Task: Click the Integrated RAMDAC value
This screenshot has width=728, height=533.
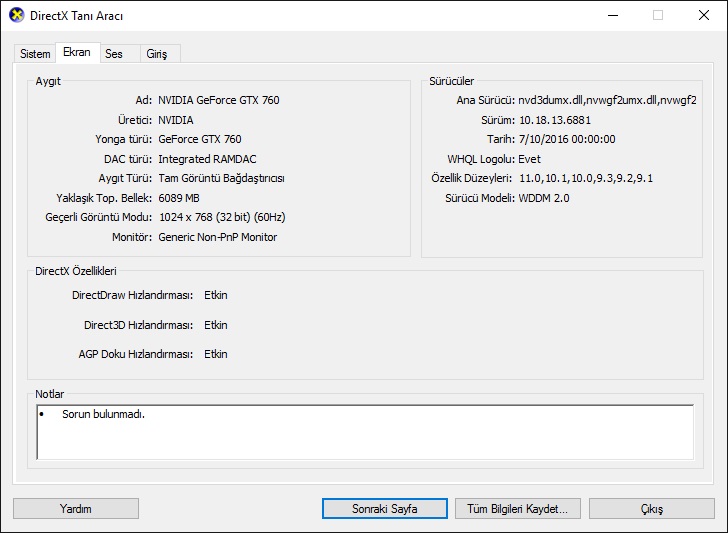Action: click(x=207, y=159)
